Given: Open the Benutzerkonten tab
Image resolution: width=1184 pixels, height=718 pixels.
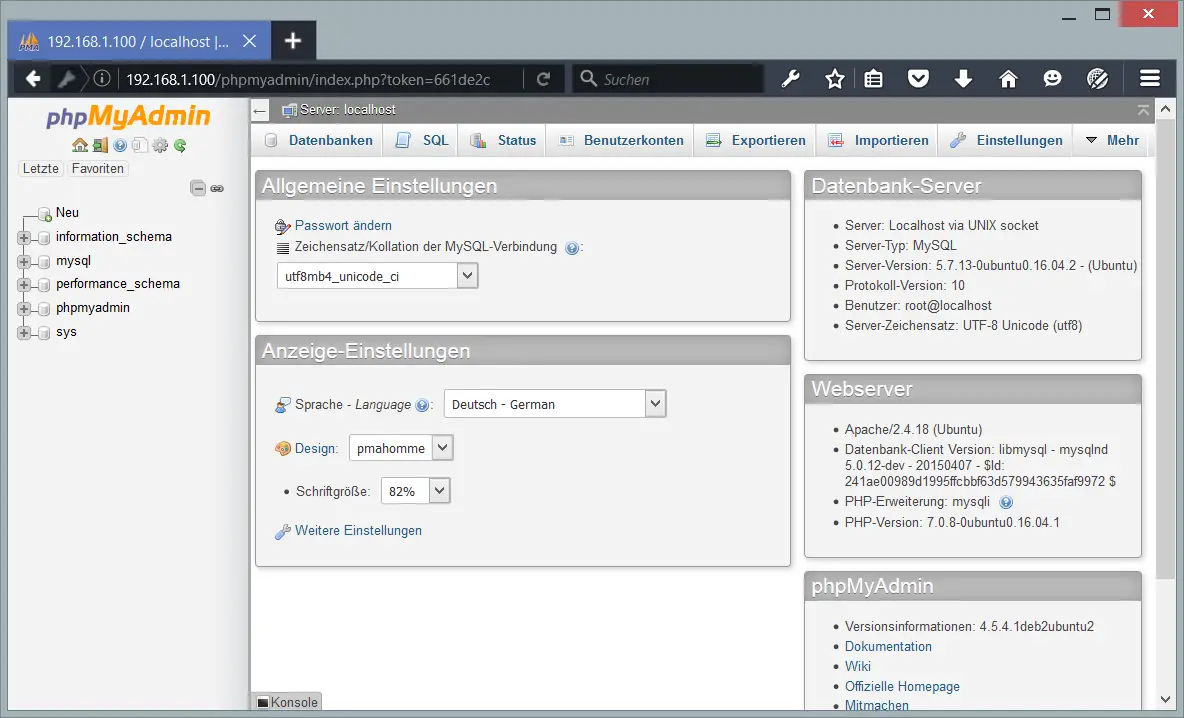Looking at the screenshot, I should click(621, 140).
